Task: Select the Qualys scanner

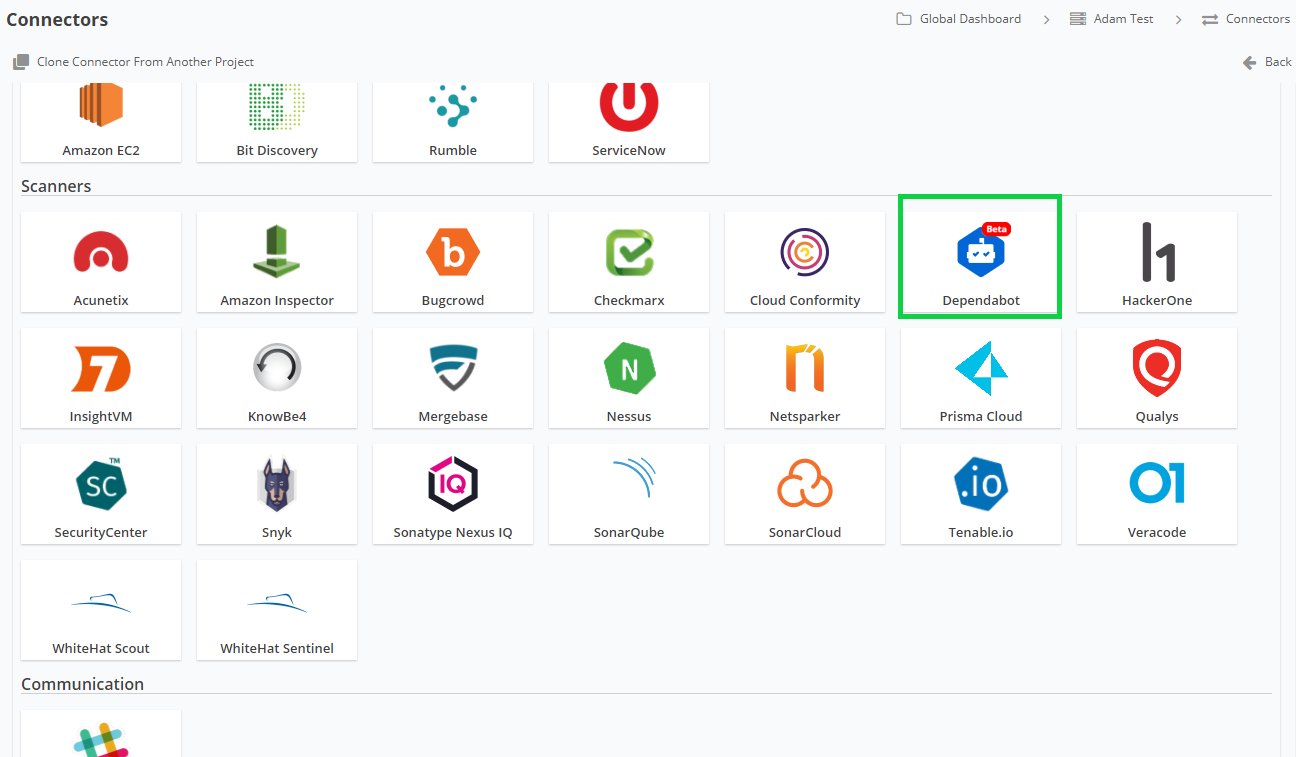Action: pyautogui.click(x=1157, y=378)
